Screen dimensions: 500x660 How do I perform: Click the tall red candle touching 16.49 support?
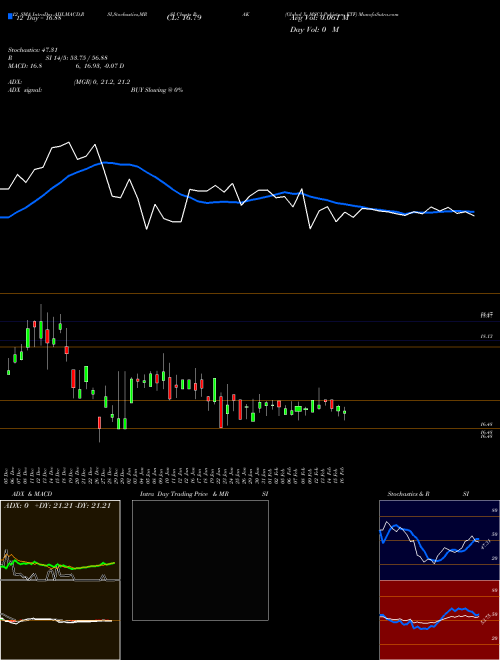click(221, 412)
